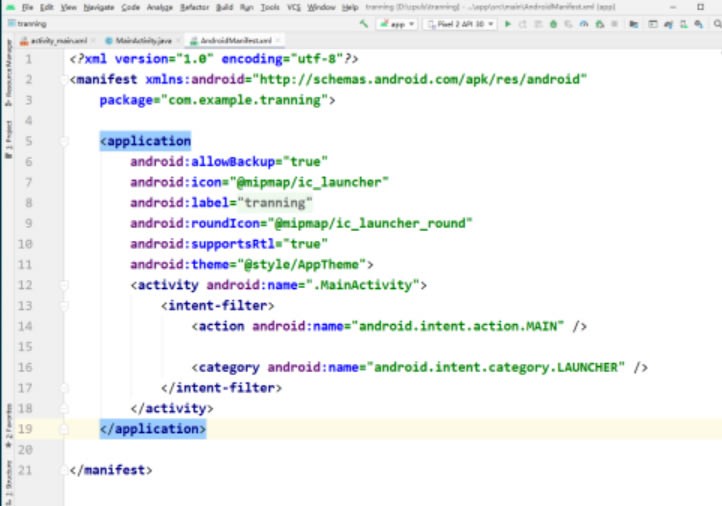Open the Navigate menu
The width and height of the screenshot is (722, 506).
coord(99,7)
